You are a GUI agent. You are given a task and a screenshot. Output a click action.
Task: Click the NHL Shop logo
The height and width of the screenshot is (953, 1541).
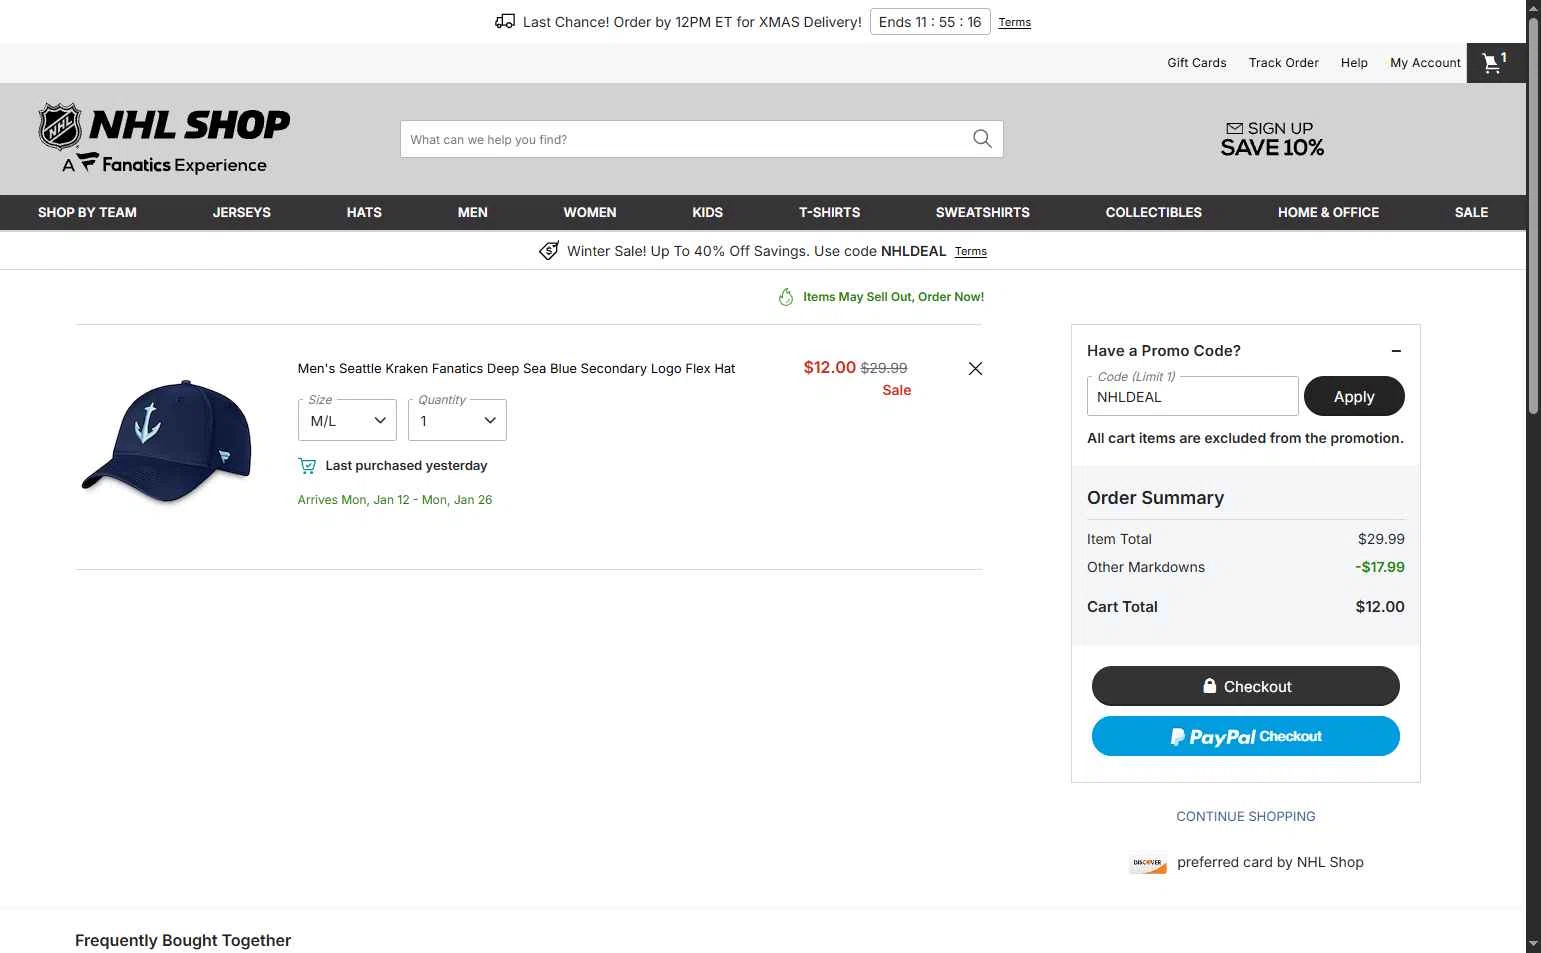[164, 138]
